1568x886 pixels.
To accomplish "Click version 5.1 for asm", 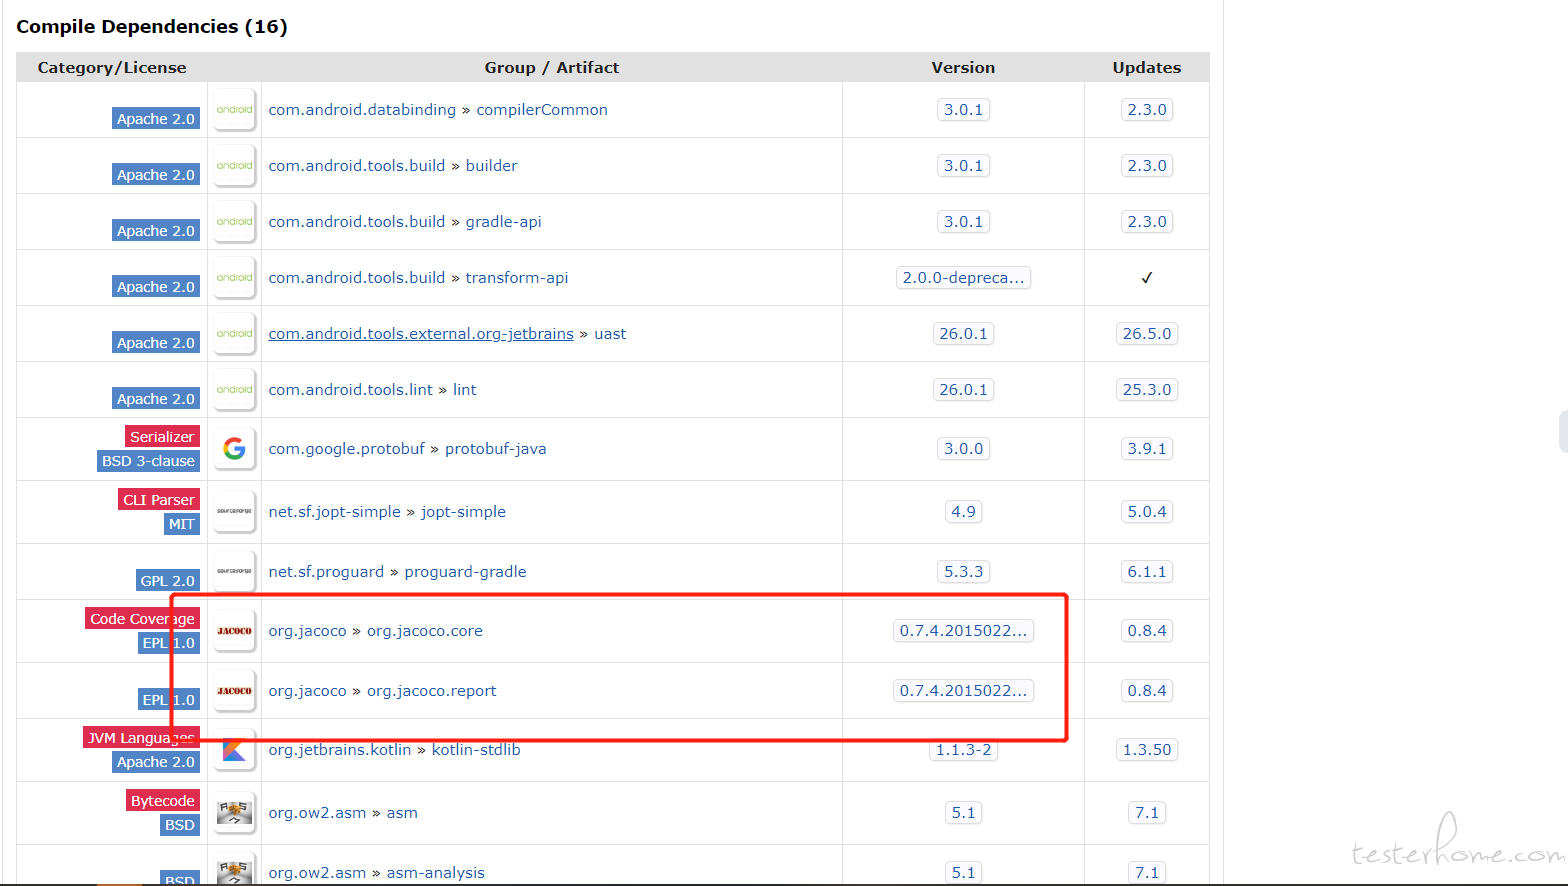I will pyautogui.click(x=963, y=813).
